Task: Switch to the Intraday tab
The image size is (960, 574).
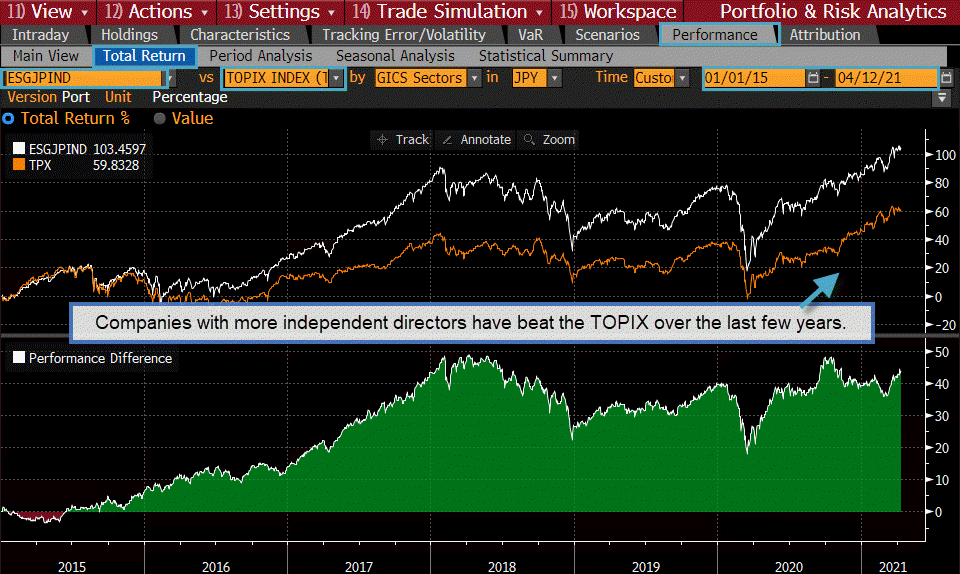Action: [41, 35]
